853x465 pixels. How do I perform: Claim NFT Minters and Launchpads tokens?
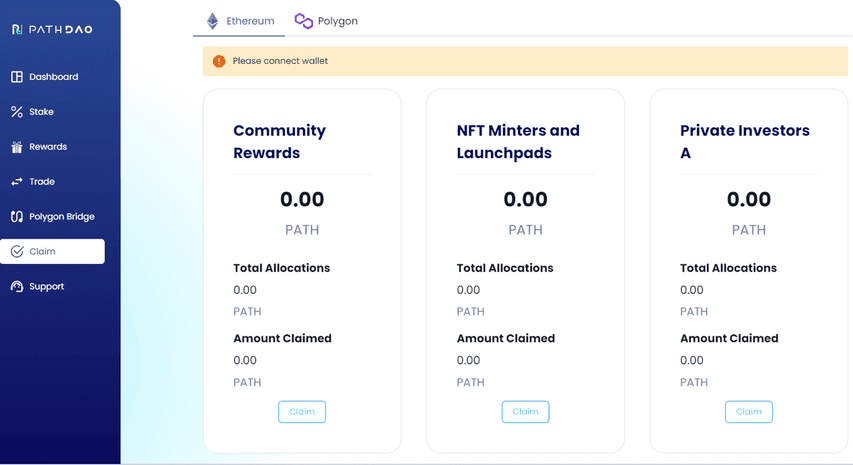[526, 412]
